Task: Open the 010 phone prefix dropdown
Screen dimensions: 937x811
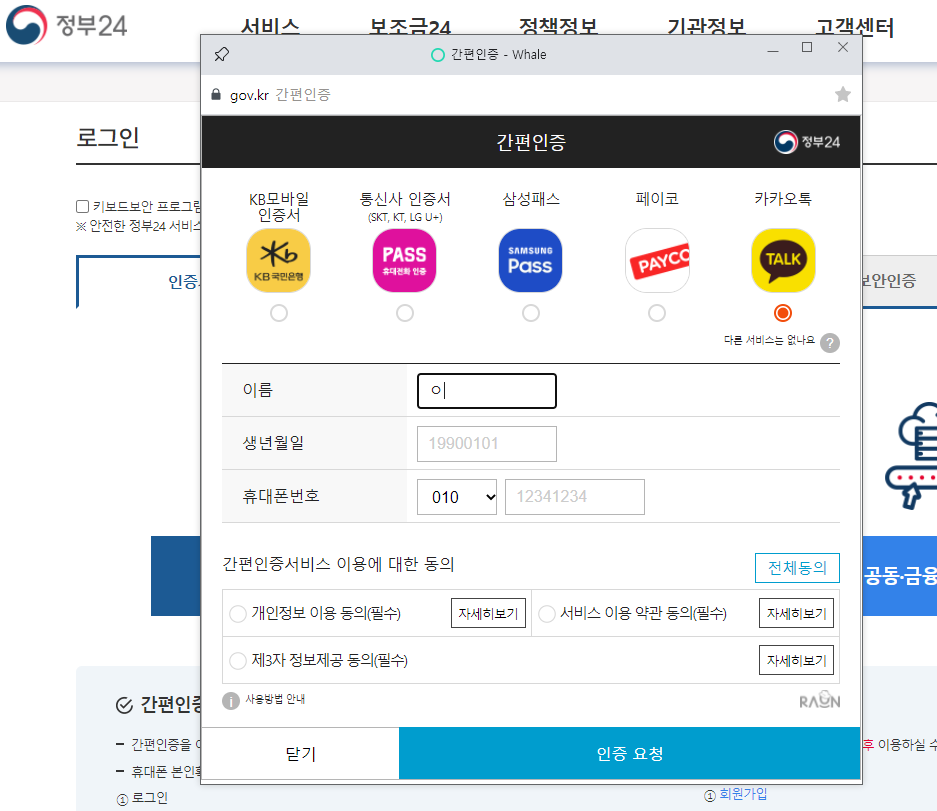Action: [x=457, y=497]
